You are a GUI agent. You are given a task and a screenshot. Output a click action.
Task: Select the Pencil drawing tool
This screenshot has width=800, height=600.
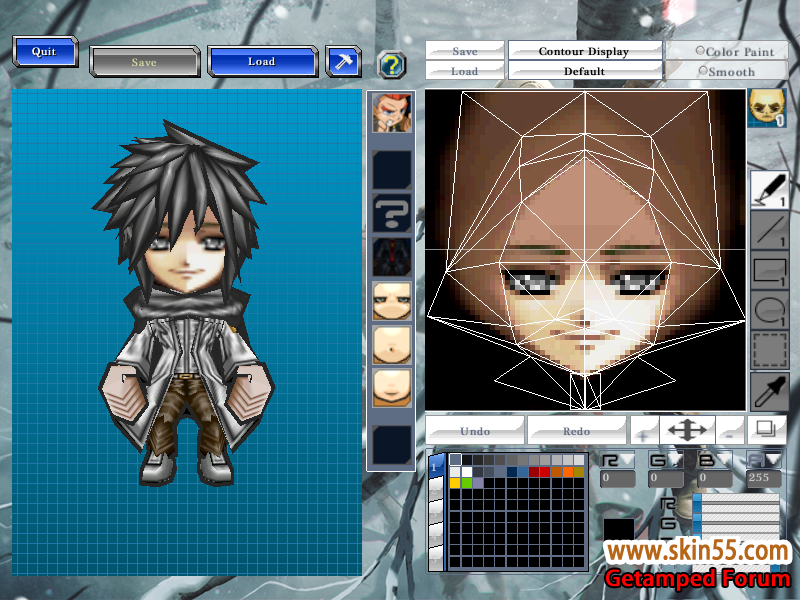770,190
